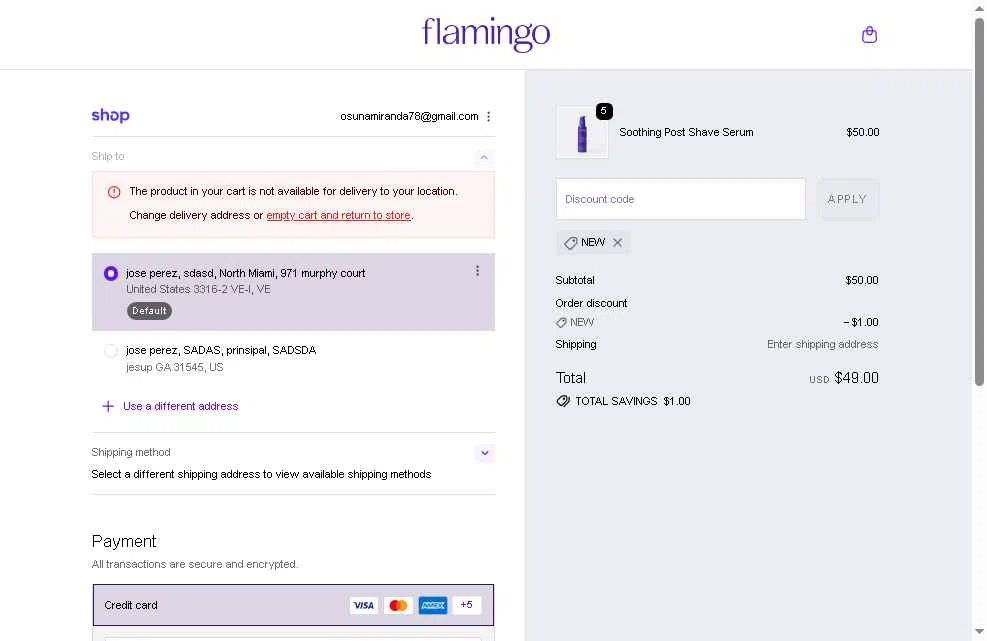Viewport: 987px width, 641px height.
Task: Show the +5 more card types
Action: click(x=466, y=605)
